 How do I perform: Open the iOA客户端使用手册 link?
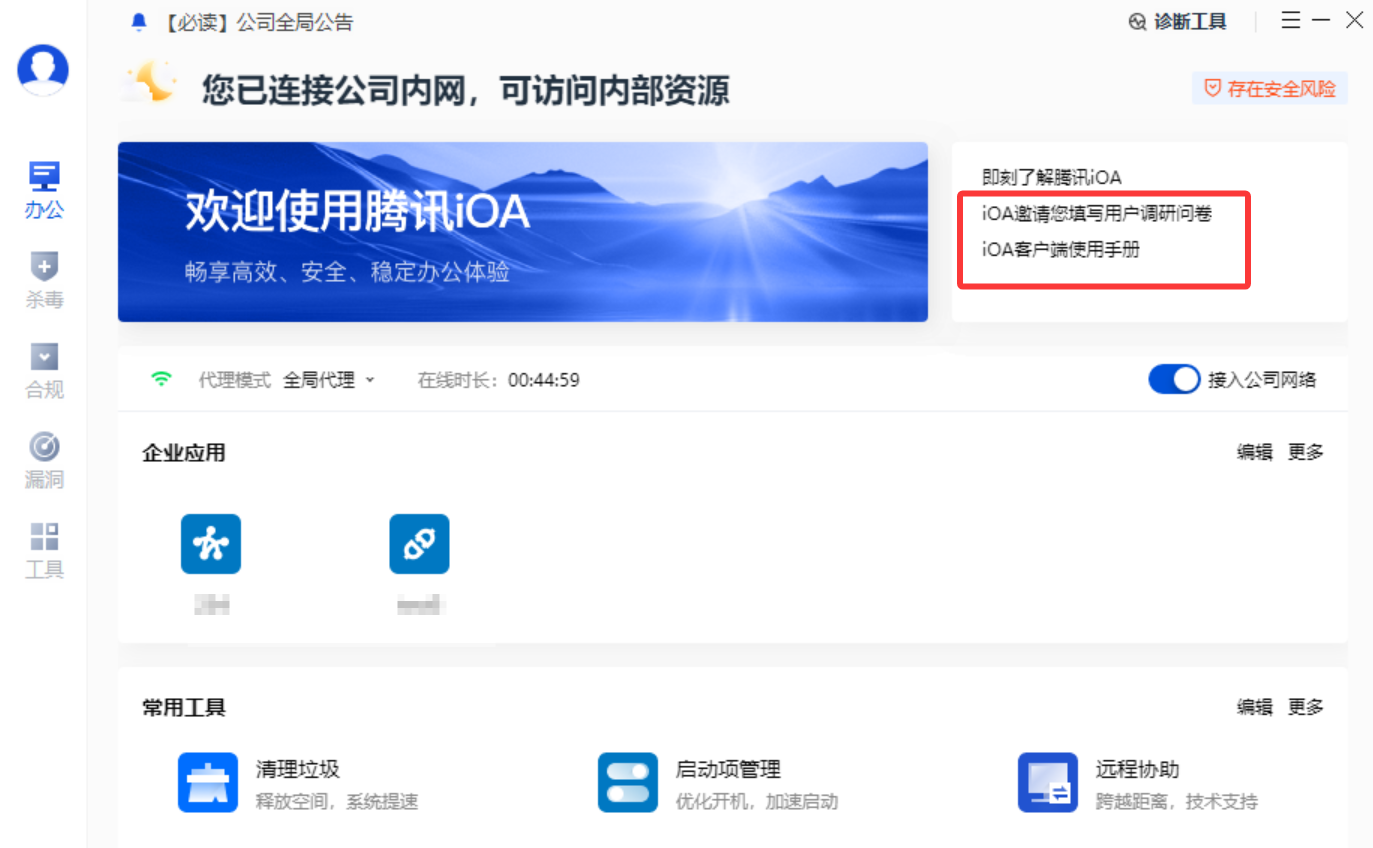(1061, 250)
